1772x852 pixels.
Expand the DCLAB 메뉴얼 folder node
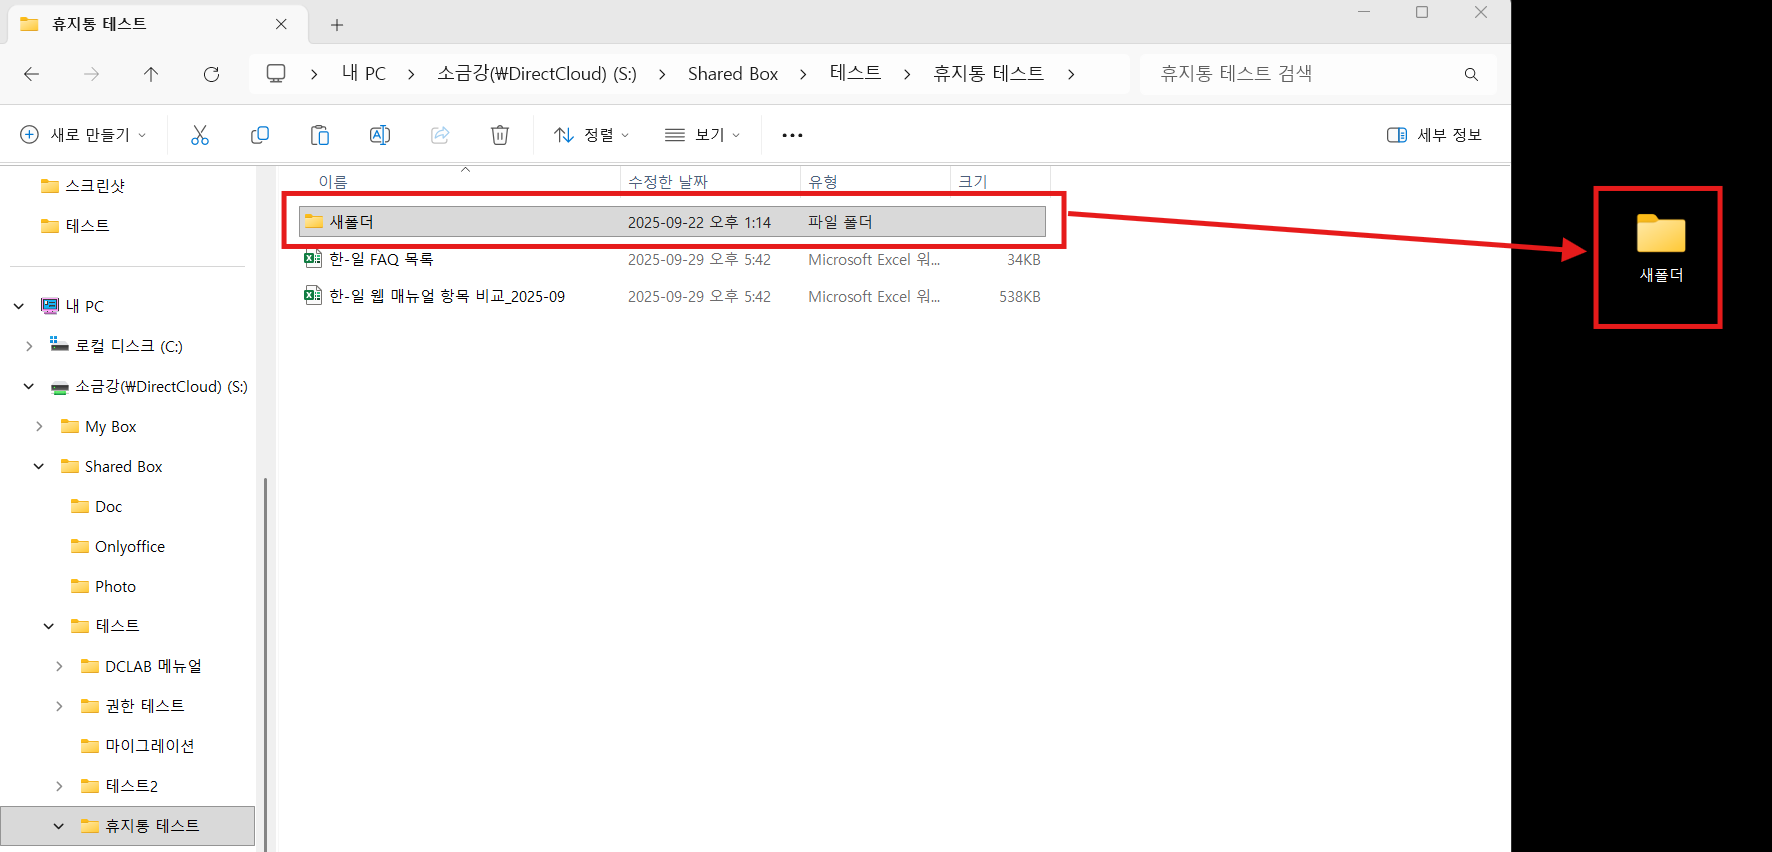pyautogui.click(x=59, y=666)
